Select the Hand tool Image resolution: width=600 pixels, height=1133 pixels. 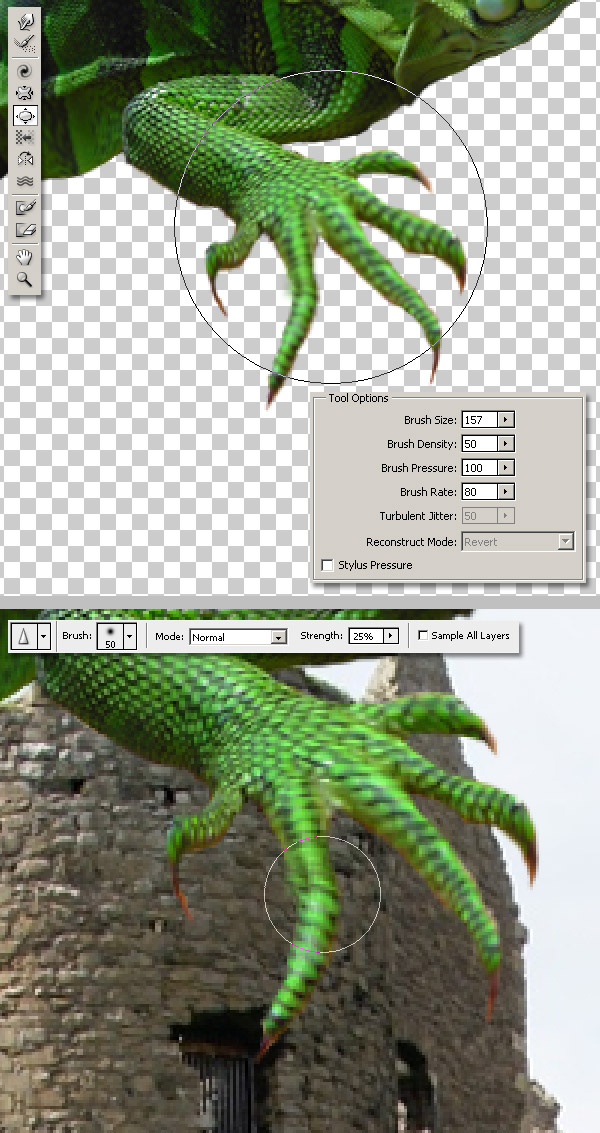[x=25, y=257]
